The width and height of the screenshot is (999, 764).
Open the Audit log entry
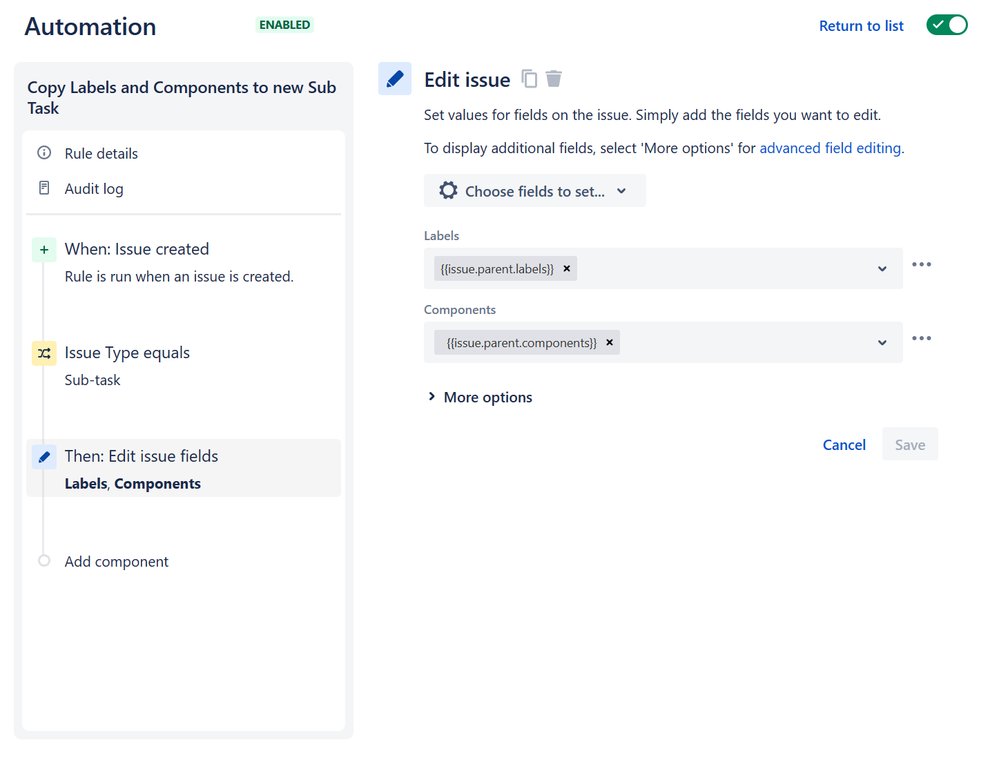pos(94,189)
